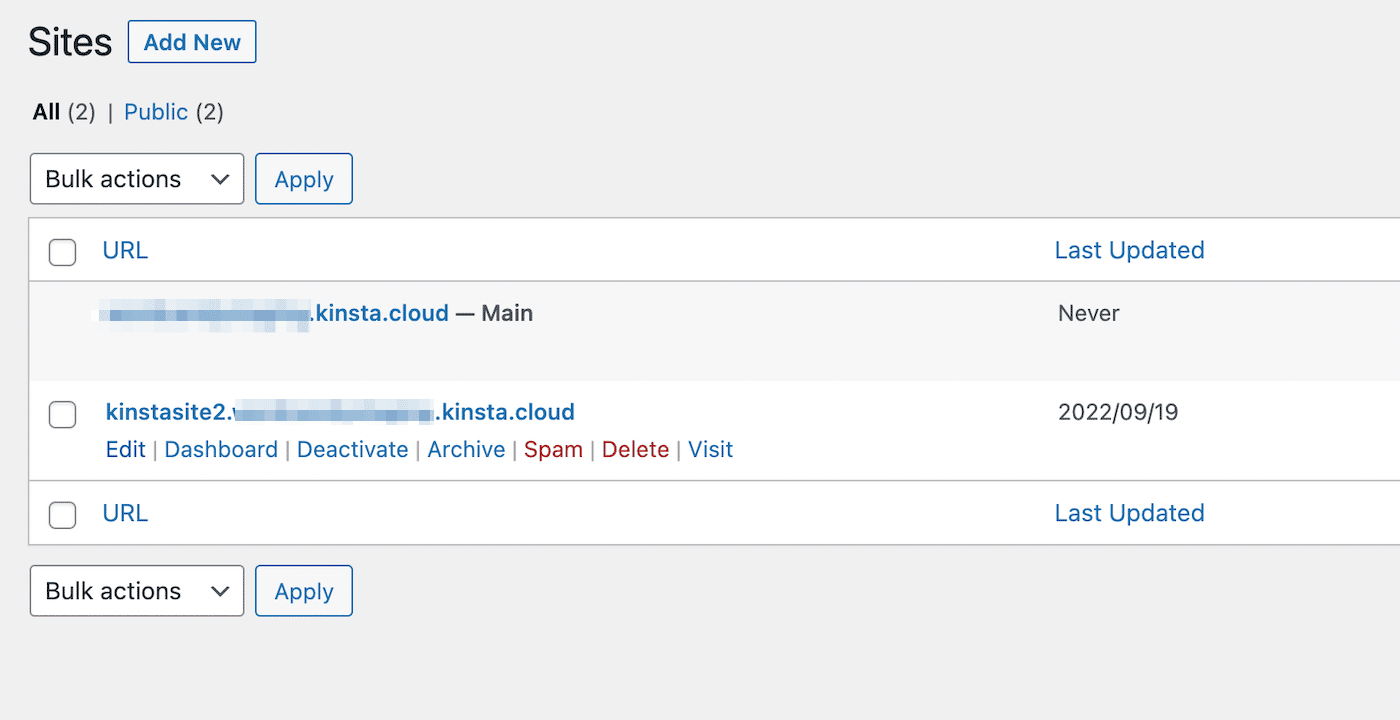Select the kinstasite2 site checkbox
Viewport: 1400px width, 720px height.
coord(63,414)
